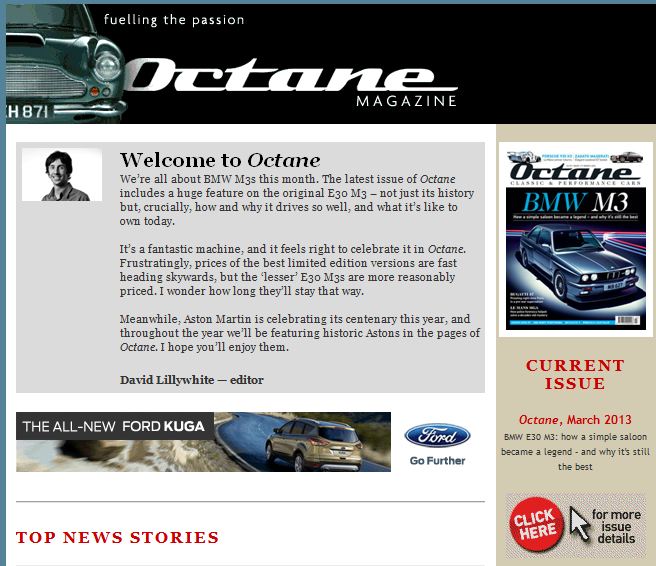
Task: Click the 'Go Further' Ford slogan
Action: (x=438, y=461)
